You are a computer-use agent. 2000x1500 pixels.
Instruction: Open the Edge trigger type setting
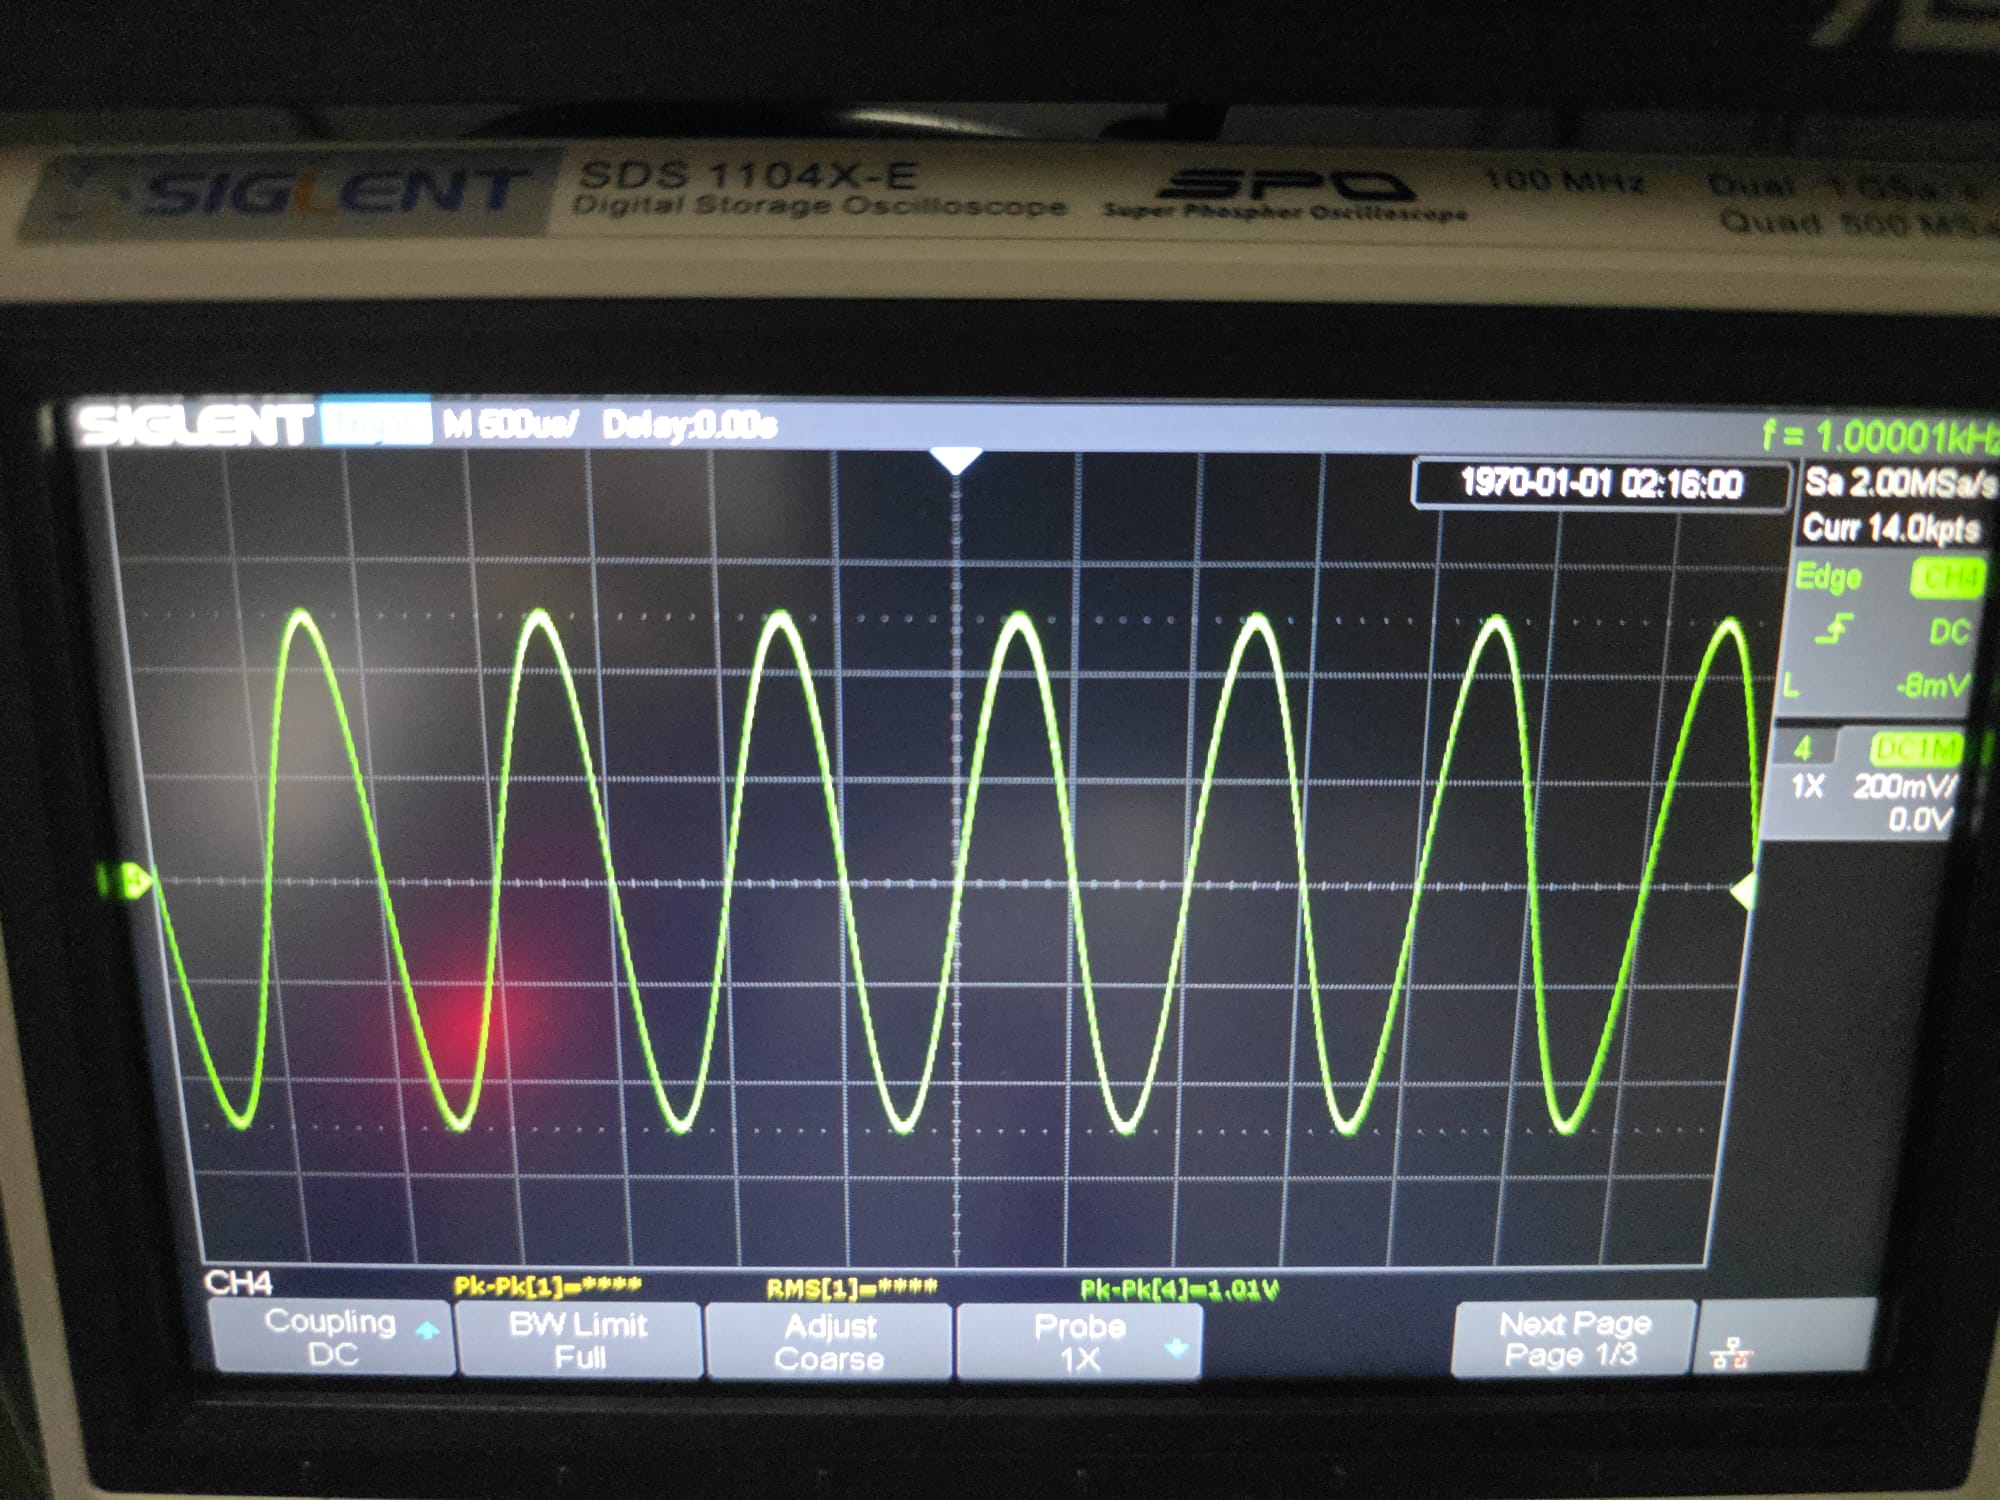[x=1828, y=577]
